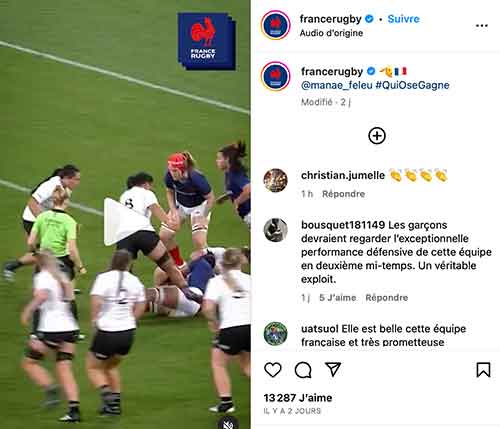The height and width of the screenshot is (429, 500).
Task: Open the francerugby profile picture in header
Action: click(x=276, y=25)
